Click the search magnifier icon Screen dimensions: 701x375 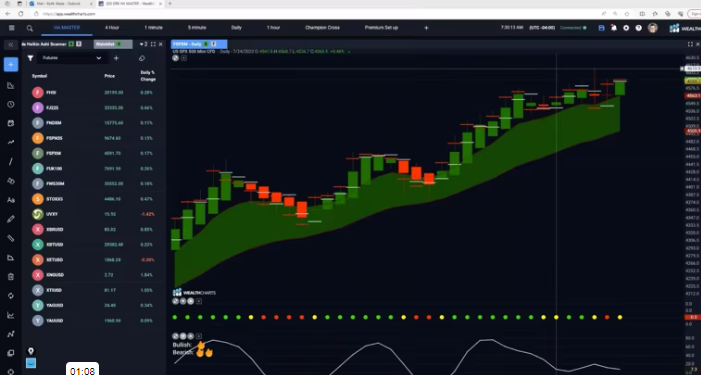click(30, 28)
